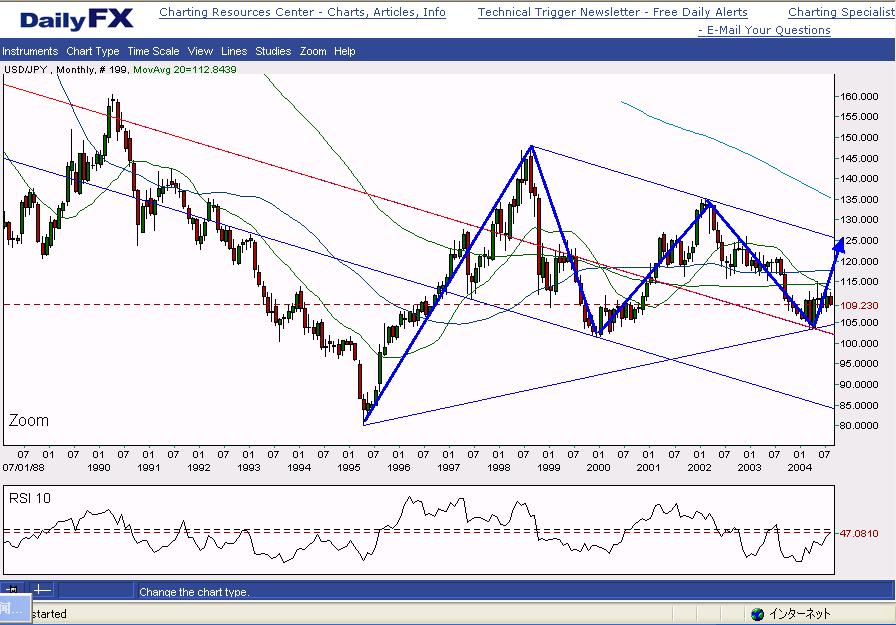This screenshot has height=625, width=896.
Task: Click the candlestick icon in status bar
Action: [11, 591]
